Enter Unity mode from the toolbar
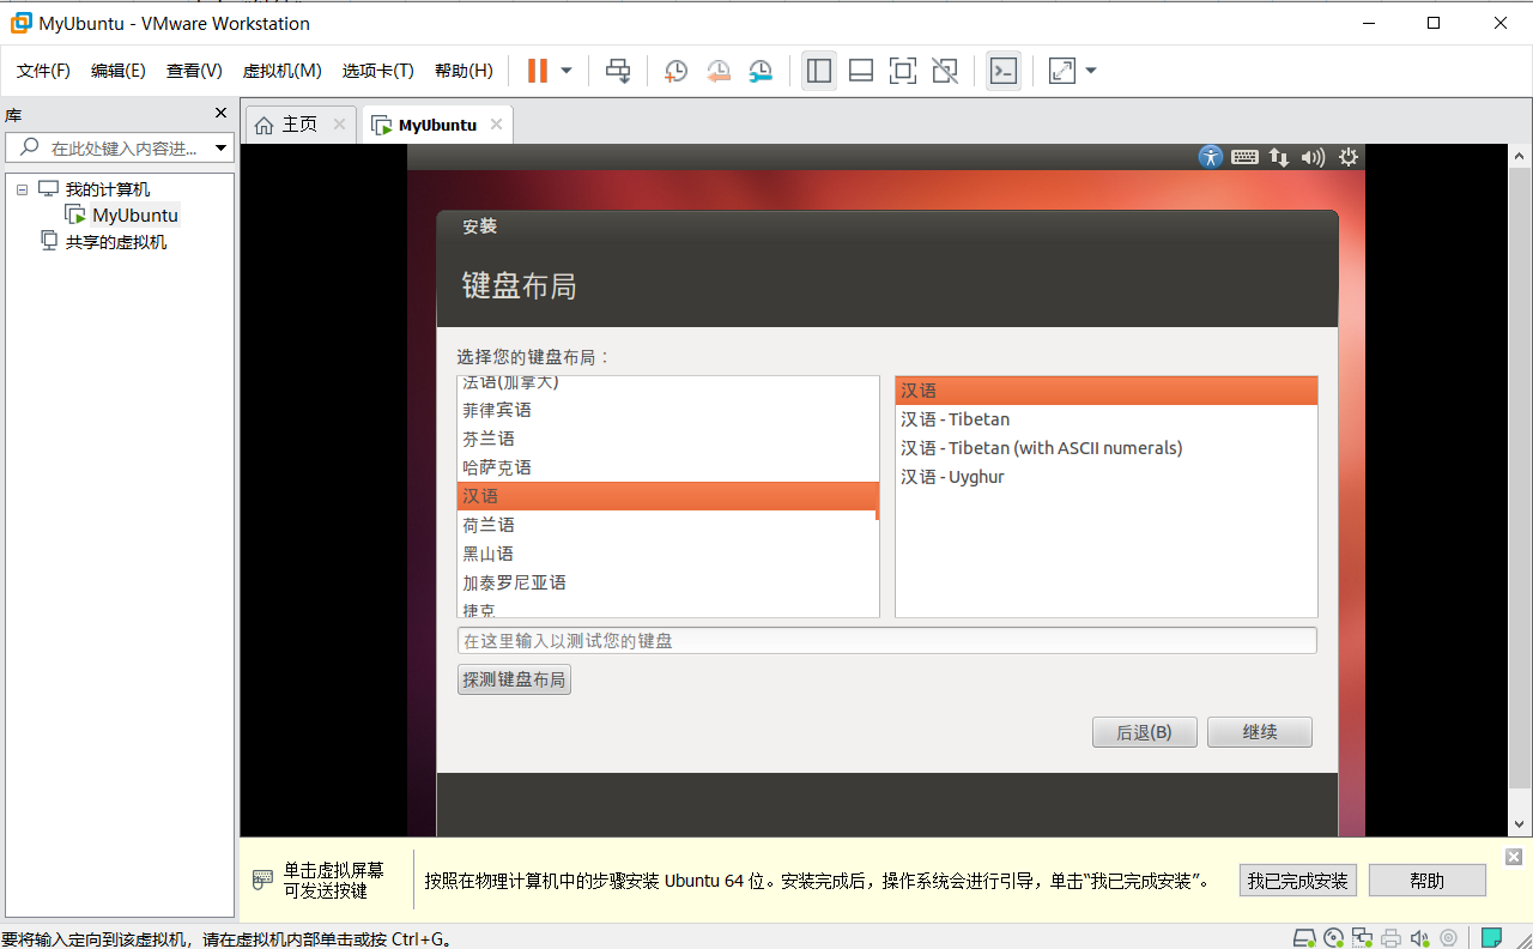Image resolution: width=1534 pixels, height=950 pixels. (945, 70)
